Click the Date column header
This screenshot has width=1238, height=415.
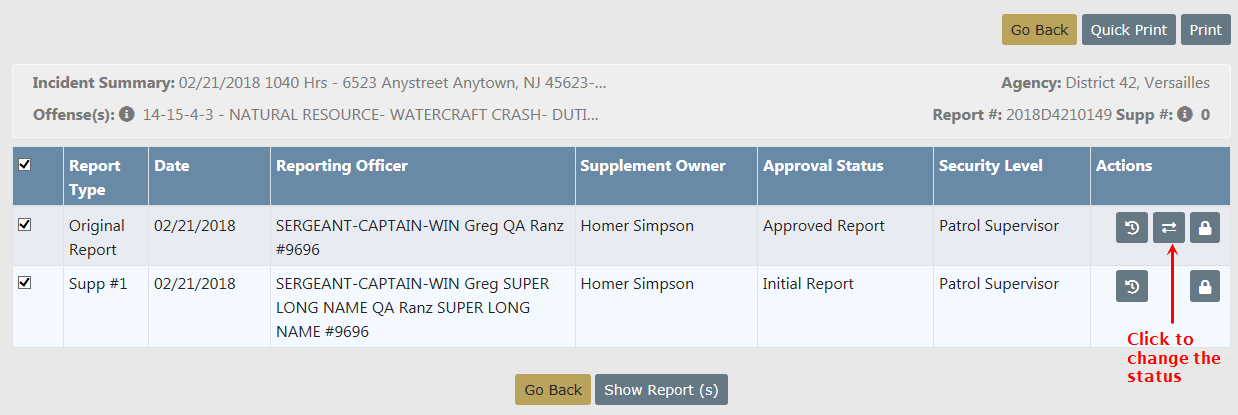(172, 166)
